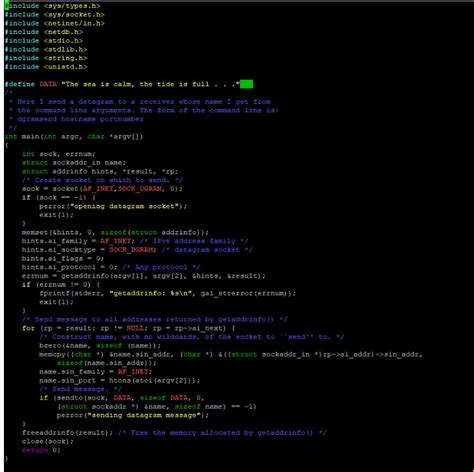This screenshot has width=474, height=472.
Task: Click 'hints.ai_family = AF_INET;' assignment
Action: click(x=78, y=241)
